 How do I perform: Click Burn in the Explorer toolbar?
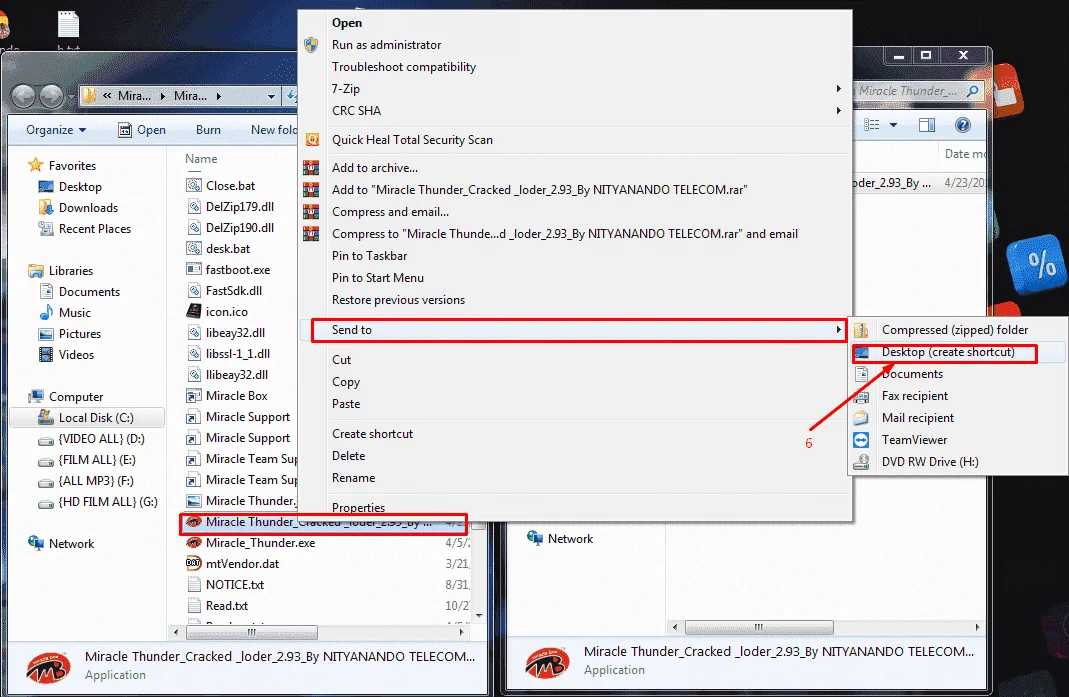coord(208,130)
